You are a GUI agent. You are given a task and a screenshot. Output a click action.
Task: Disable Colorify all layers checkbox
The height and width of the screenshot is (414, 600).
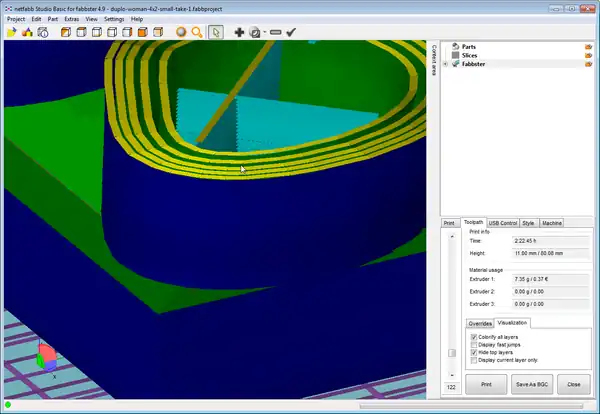pyautogui.click(x=473, y=338)
